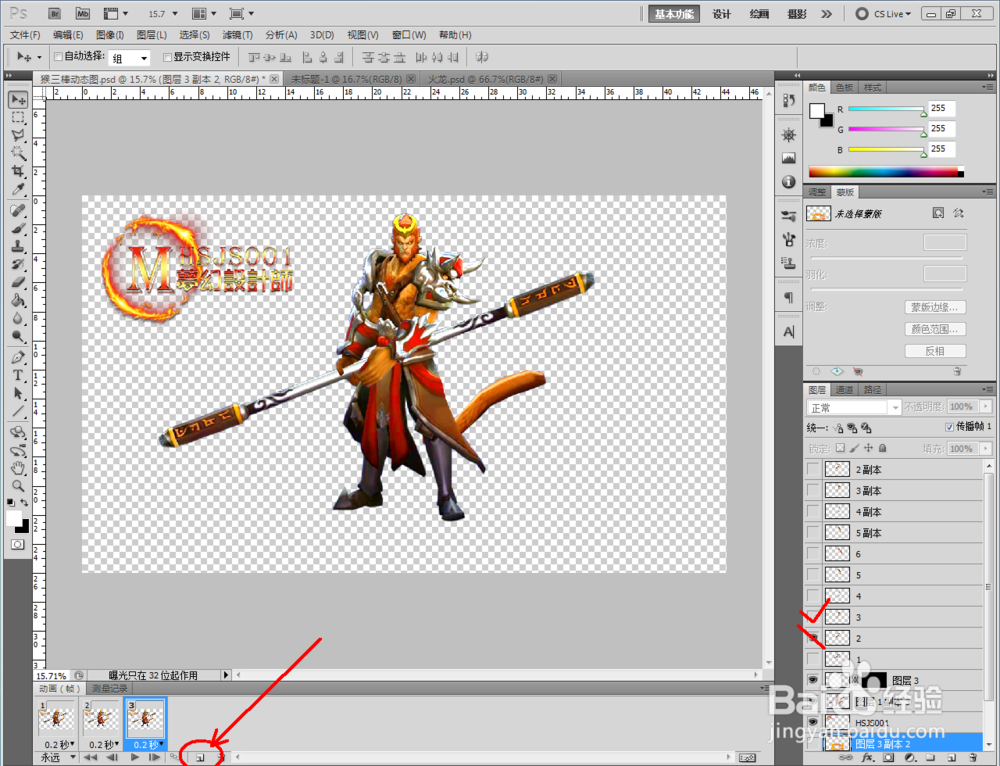Enable show transform controls checkbox

[x=168, y=57]
